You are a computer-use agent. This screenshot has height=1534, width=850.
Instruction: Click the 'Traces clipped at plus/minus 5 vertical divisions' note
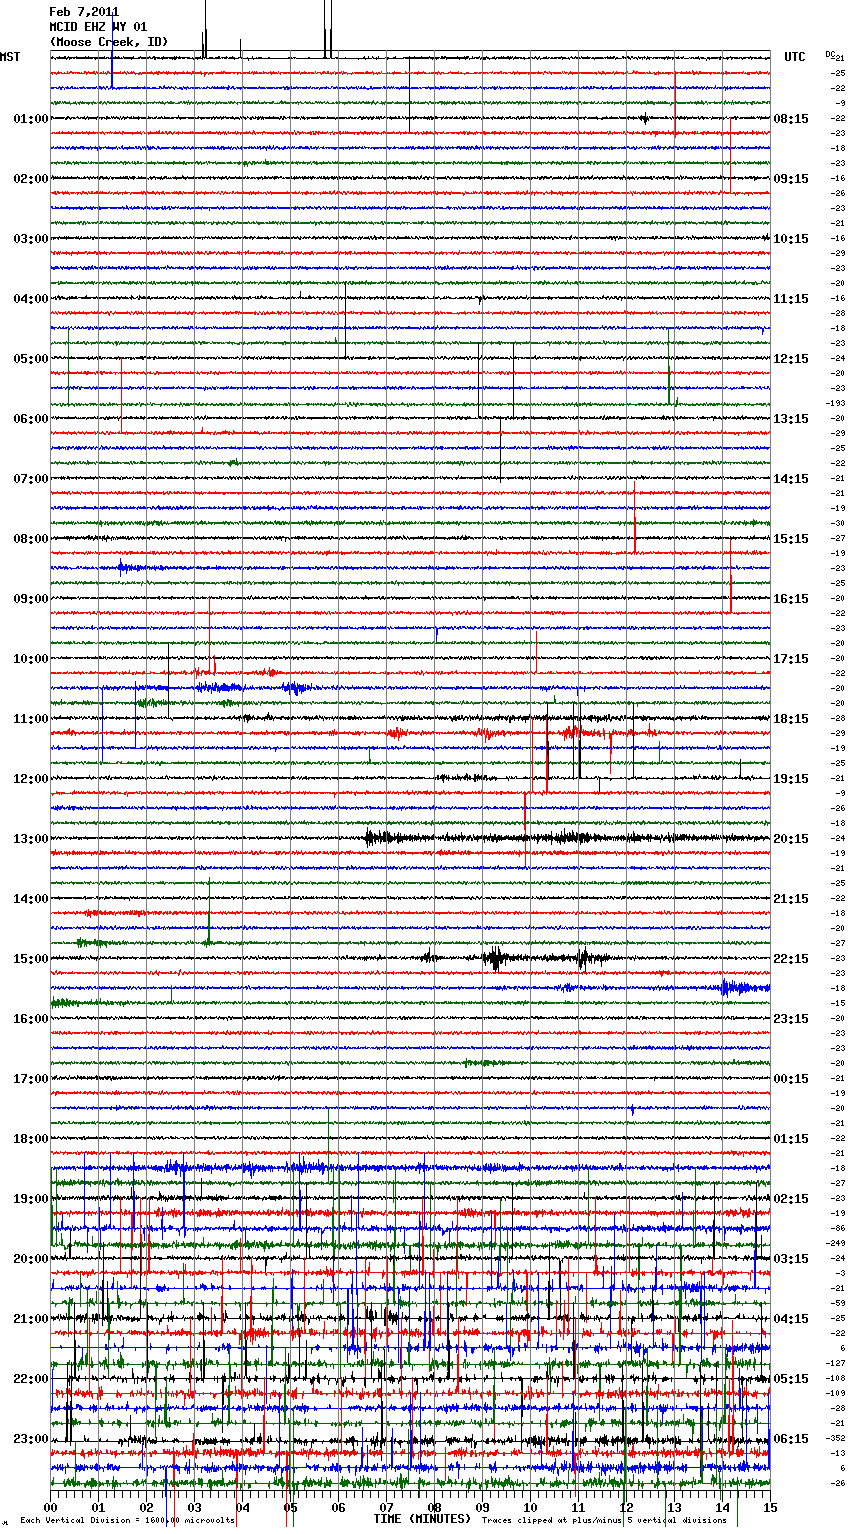tap(604, 1520)
